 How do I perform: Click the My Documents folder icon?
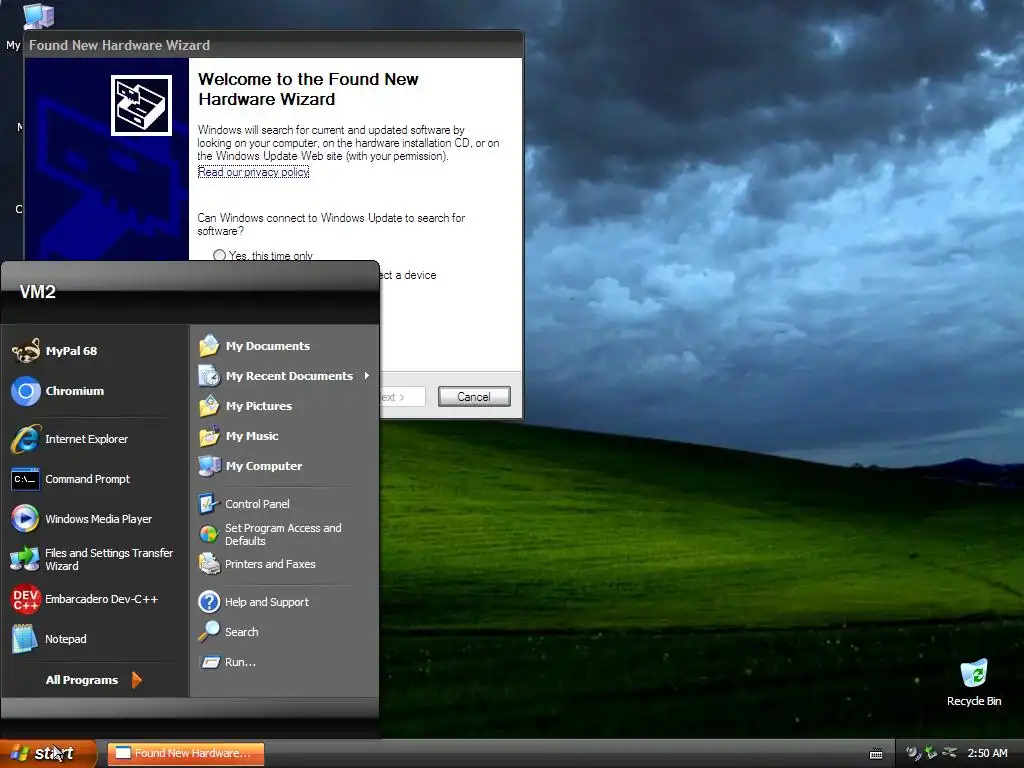point(209,345)
